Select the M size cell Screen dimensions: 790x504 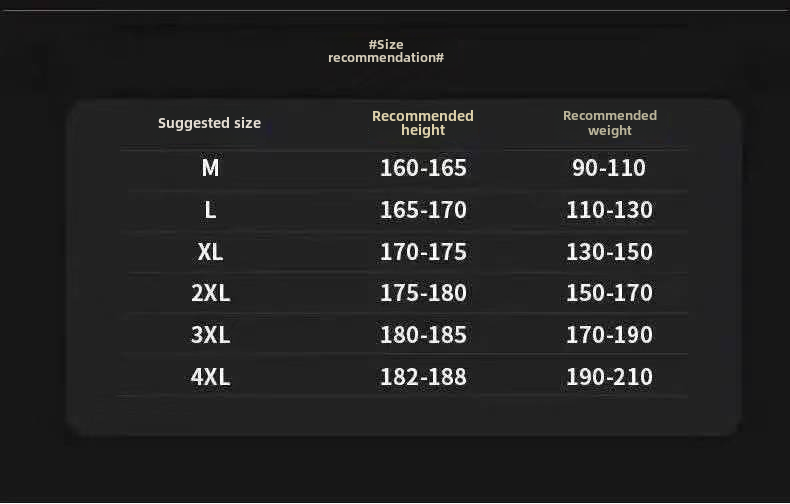coord(210,168)
